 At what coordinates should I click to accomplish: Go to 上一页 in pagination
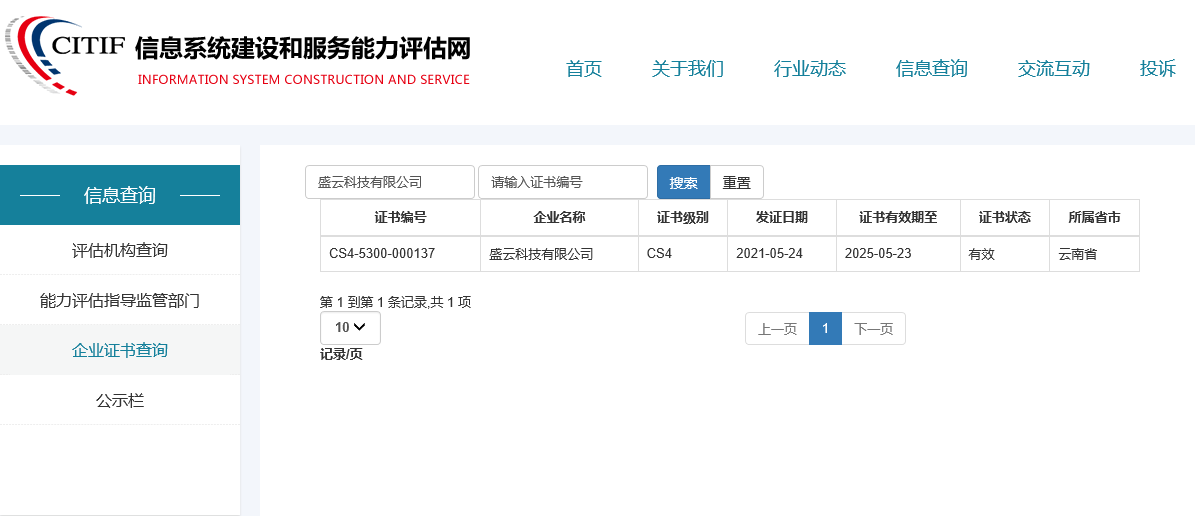777,329
